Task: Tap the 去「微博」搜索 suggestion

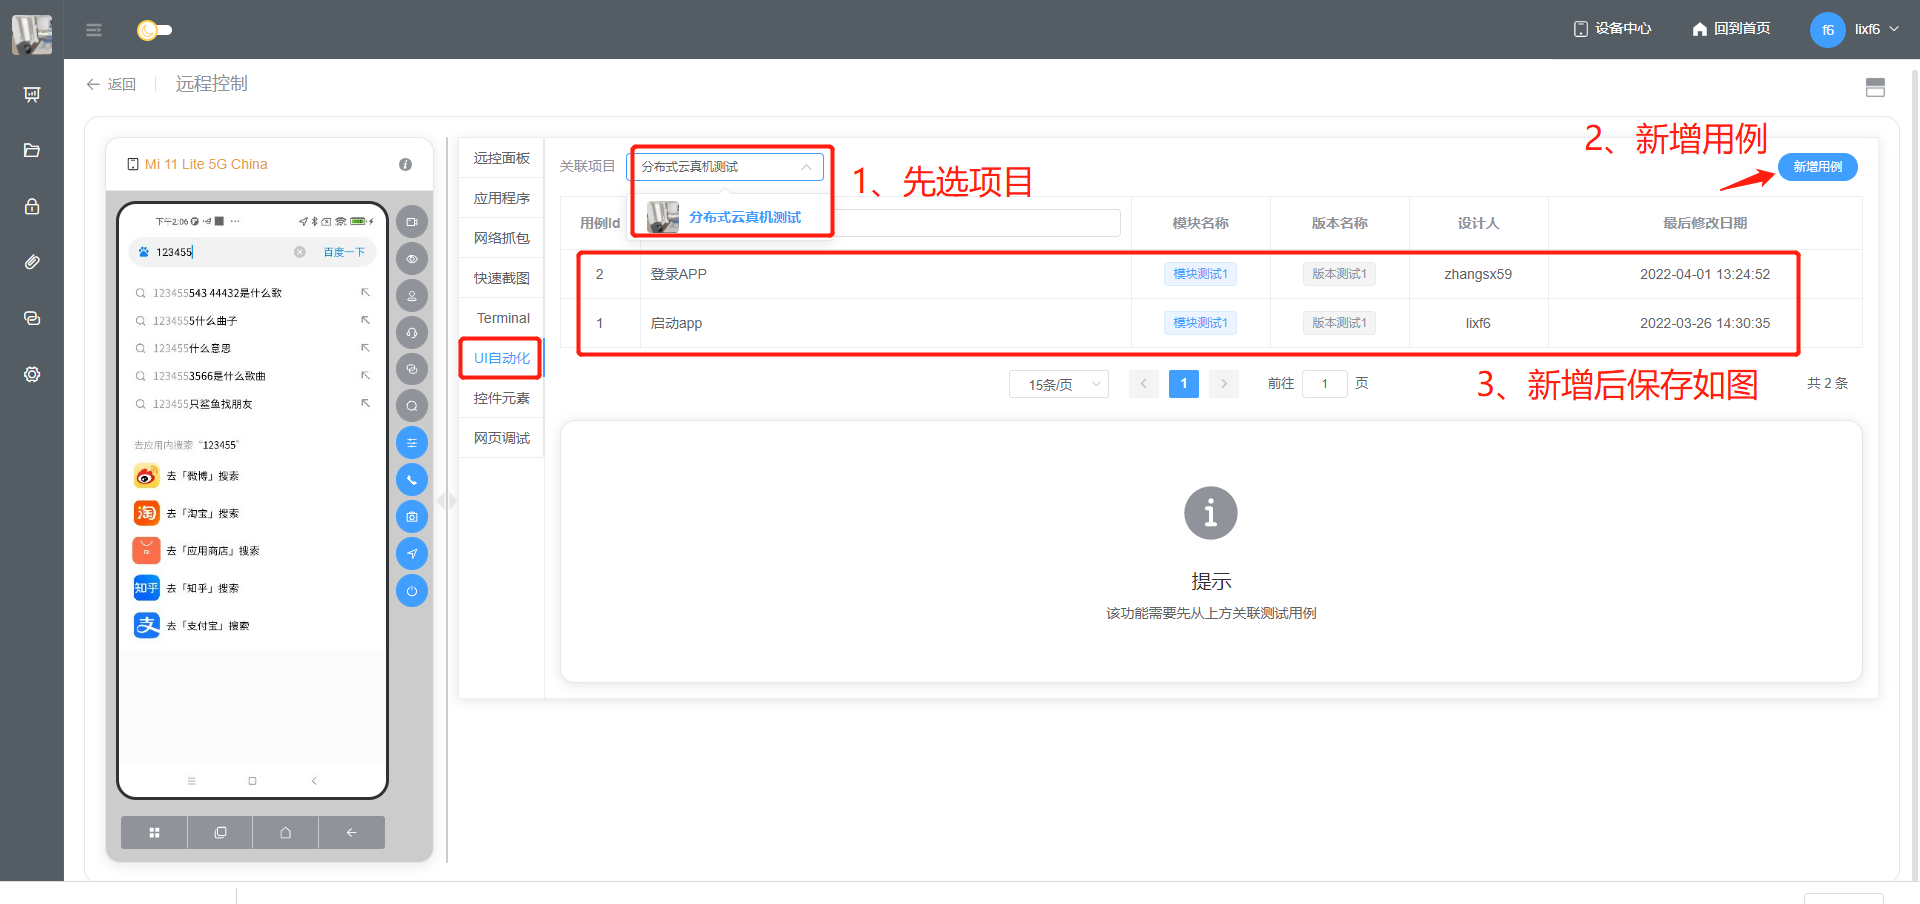Action: coord(253,476)
